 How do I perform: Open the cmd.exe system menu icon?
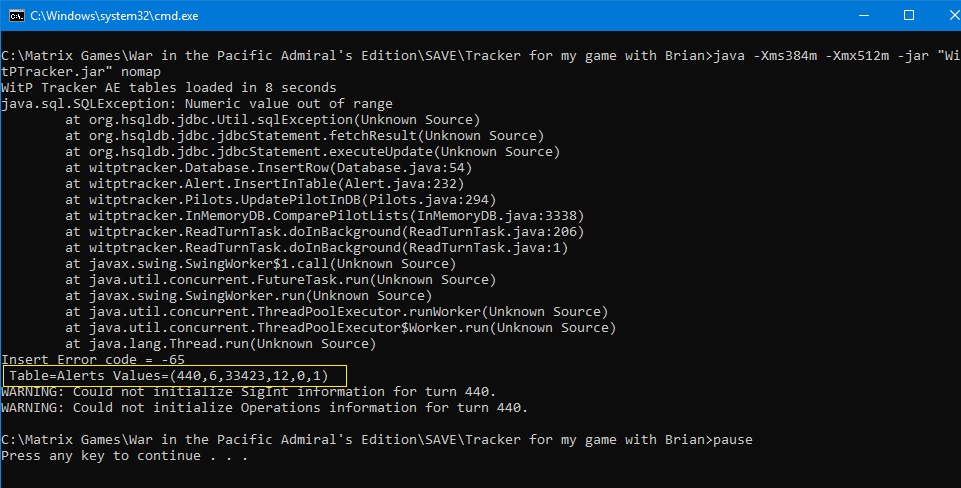tap(17, 15)
